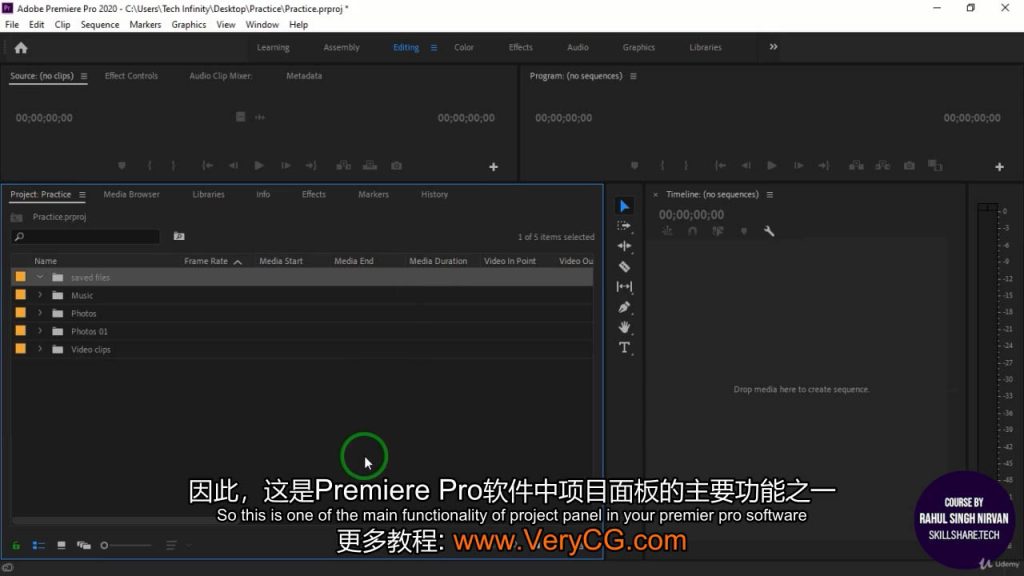Switch to the Color workspace
Image resolution: width=1024 pixels, height=576 pixels.
click(x=464, y=48)
